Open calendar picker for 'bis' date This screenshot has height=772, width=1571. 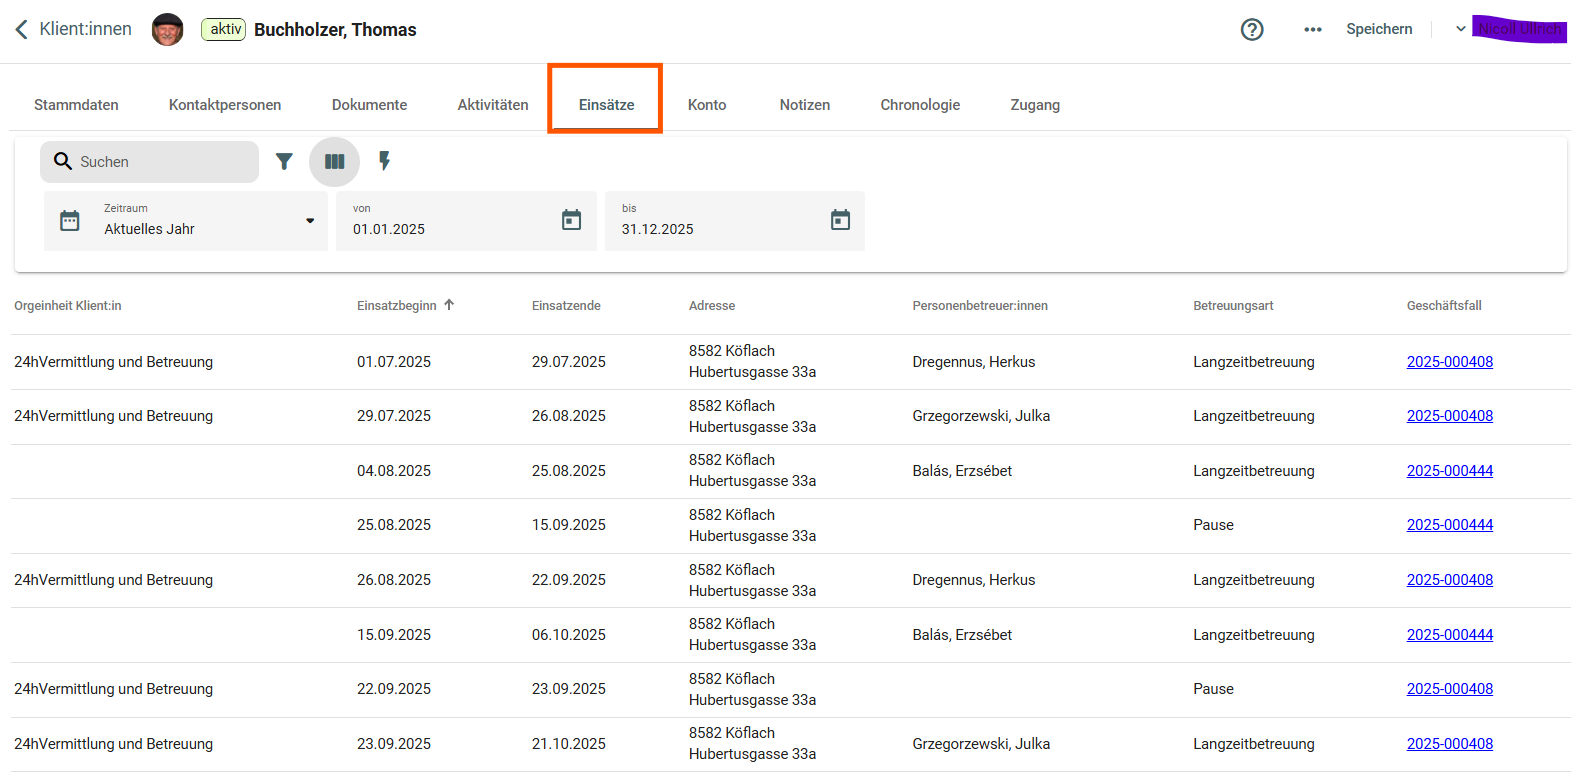point(840,220)
